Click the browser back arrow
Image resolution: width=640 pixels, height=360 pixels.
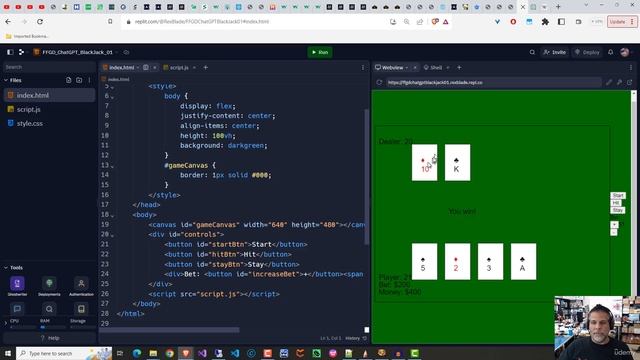coord(8,22)
